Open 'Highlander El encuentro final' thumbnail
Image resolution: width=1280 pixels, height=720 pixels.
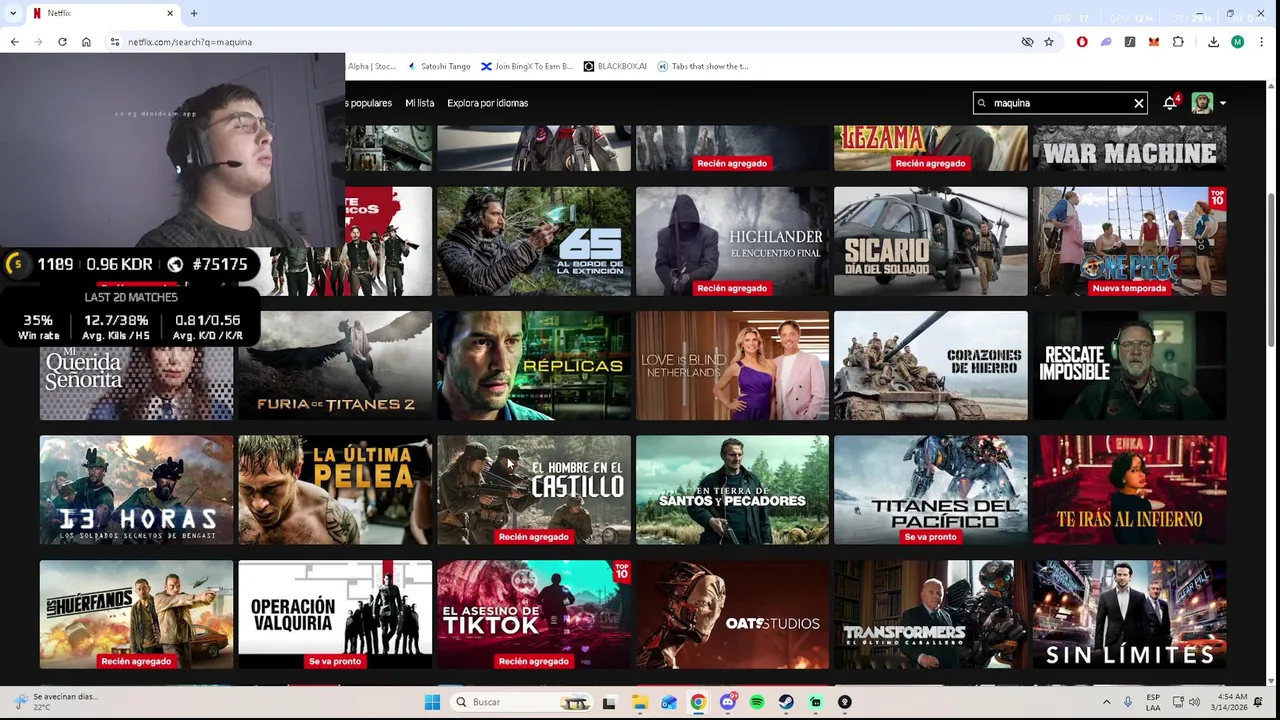point(732,241)
